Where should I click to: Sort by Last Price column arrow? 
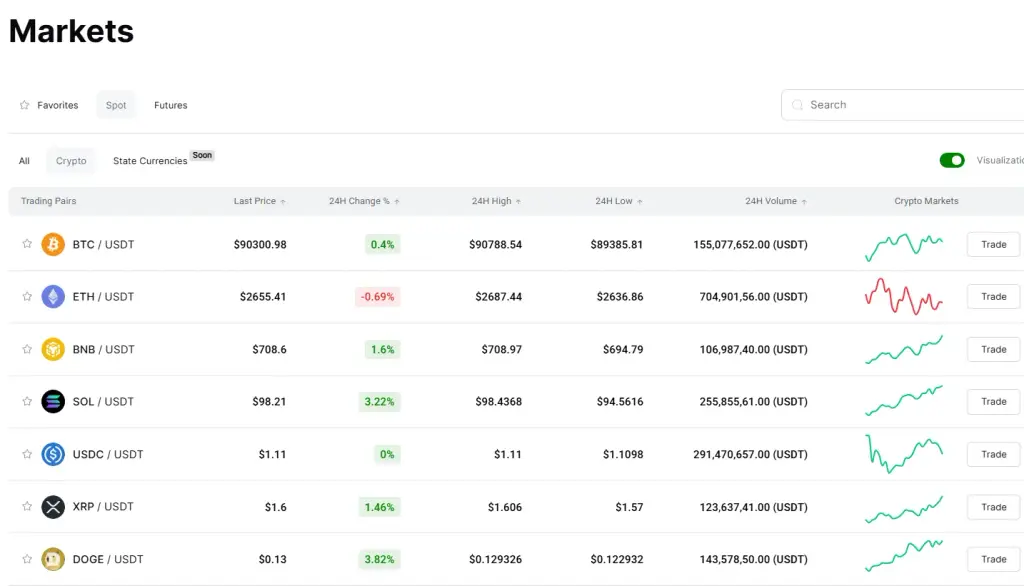click(283, 202)
